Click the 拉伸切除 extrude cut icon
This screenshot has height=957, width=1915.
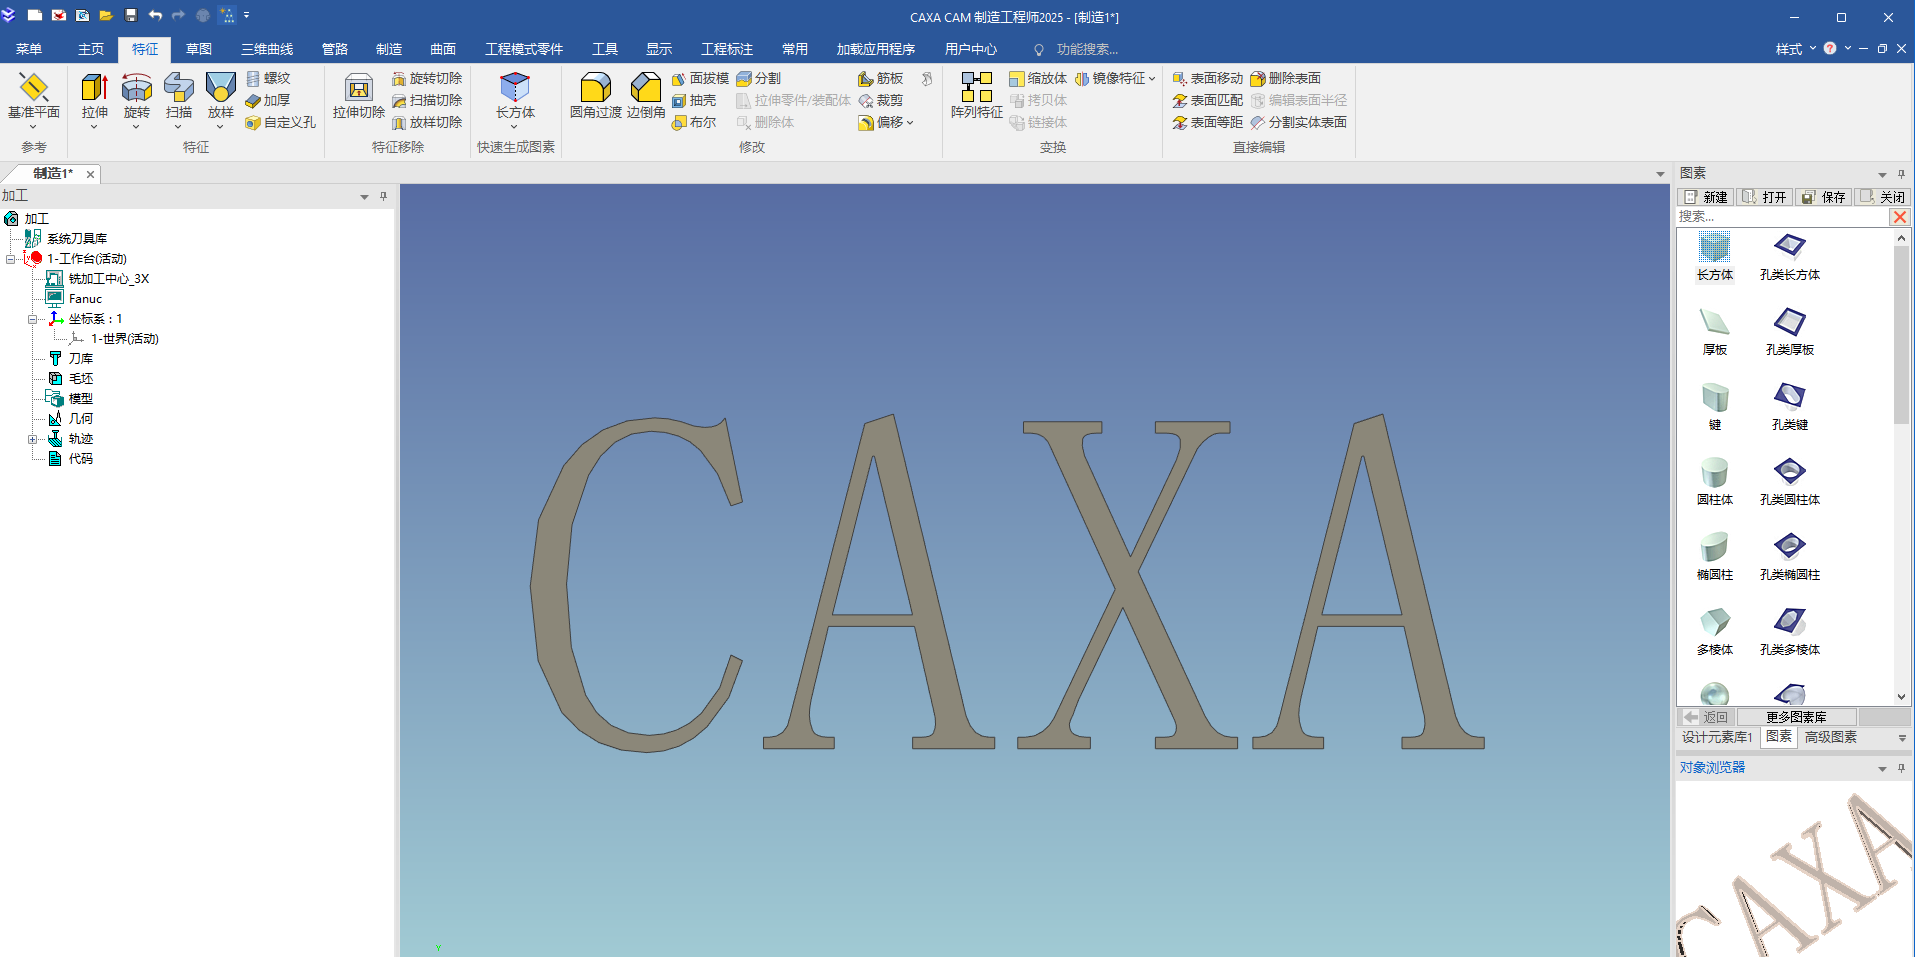pyautogui.click(x=358, y=92)
